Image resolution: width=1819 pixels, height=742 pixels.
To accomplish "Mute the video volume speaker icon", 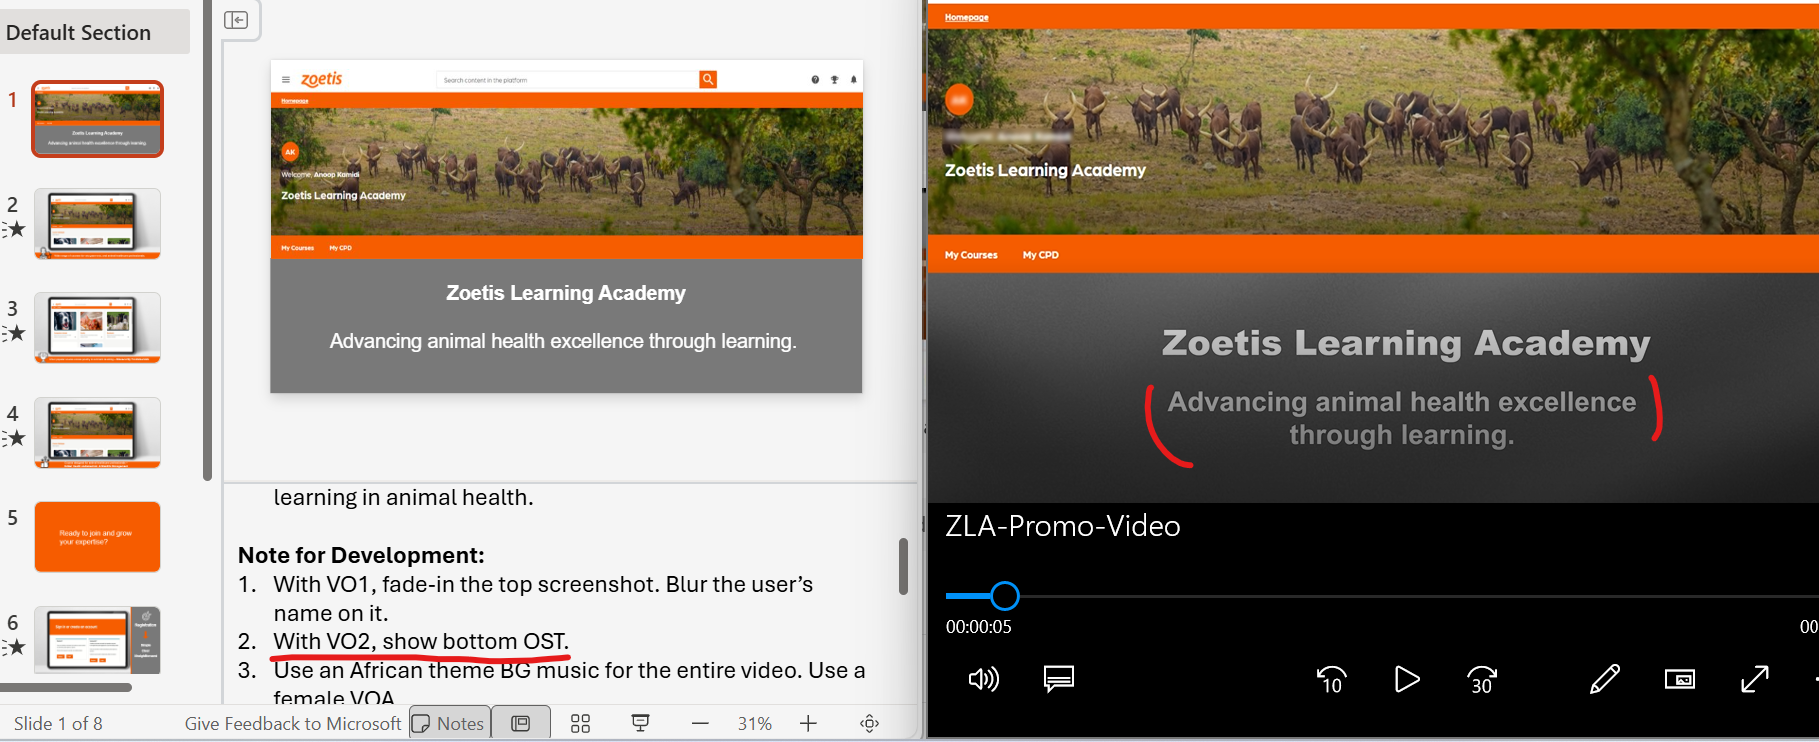I will pos(983,680).
